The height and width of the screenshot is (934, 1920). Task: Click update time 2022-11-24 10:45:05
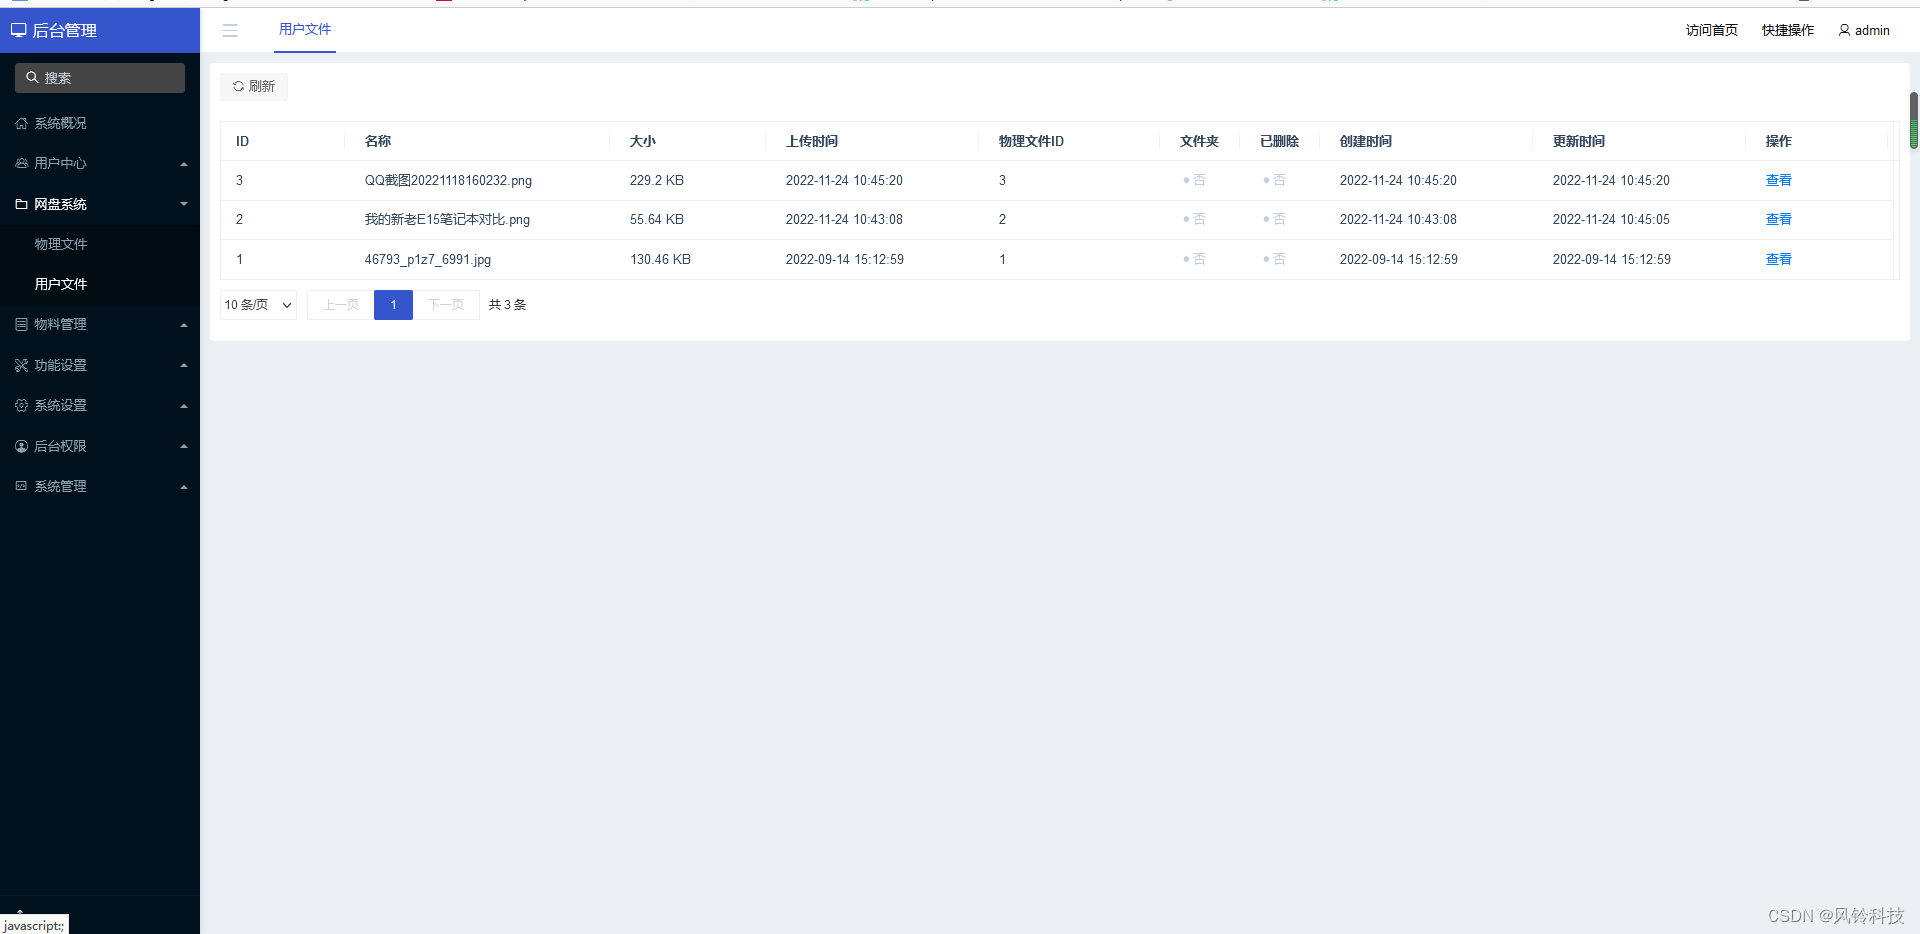(x=1611, y=219)
